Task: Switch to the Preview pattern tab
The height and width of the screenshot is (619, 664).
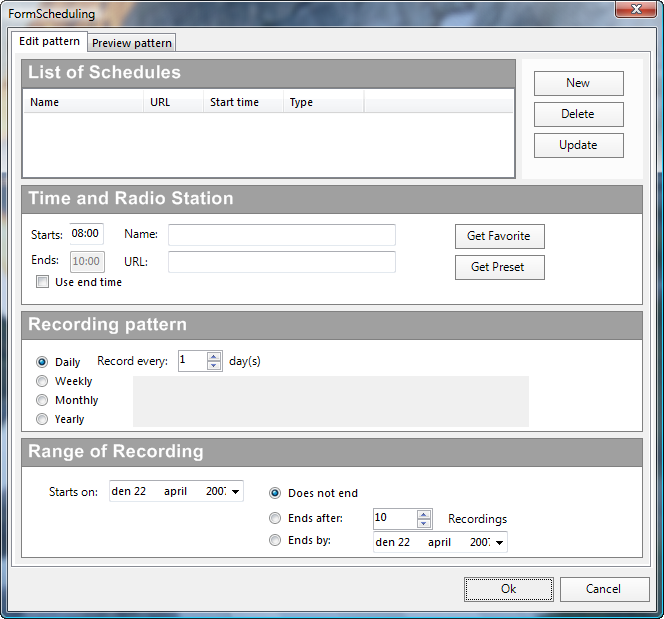Action: 132,43
